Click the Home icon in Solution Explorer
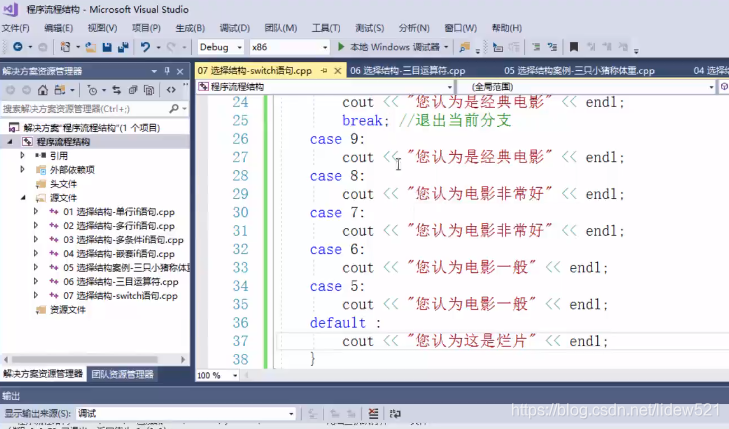This screenshot has width=729, height=429. coord(43,90)
